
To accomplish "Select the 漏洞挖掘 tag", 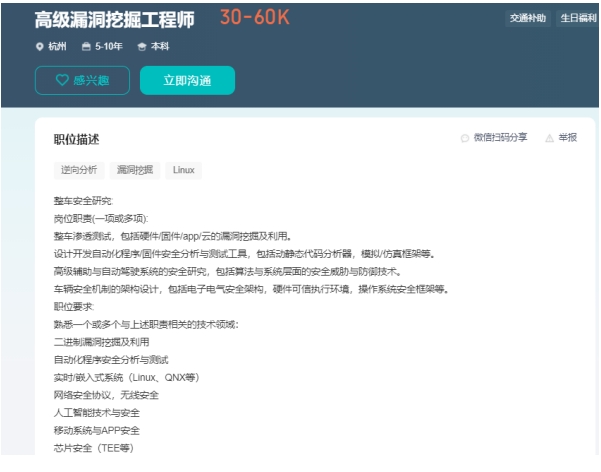I will click(x=135, y=170).
